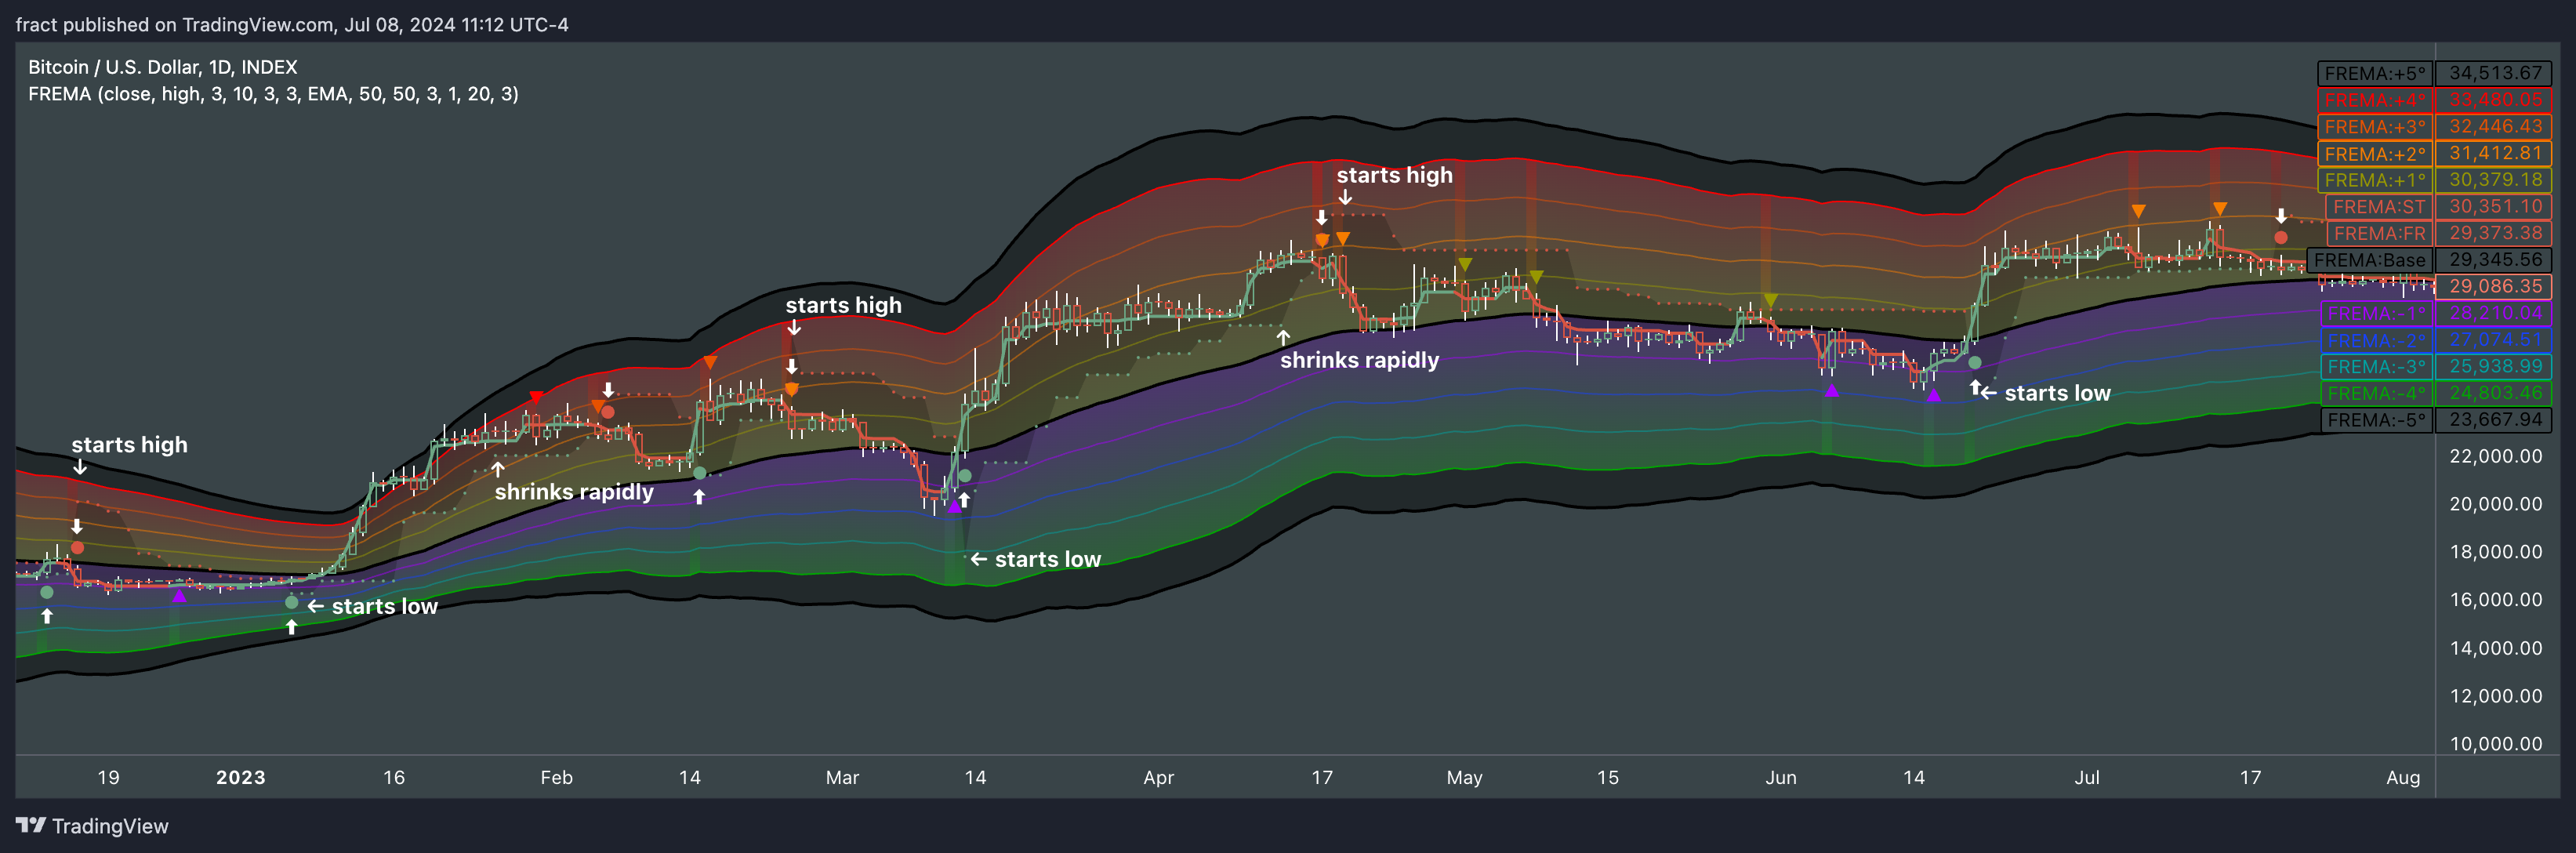Click the 31,412.81 price value
Screen dimensions: 2576x853
[x=2495, y=153]
